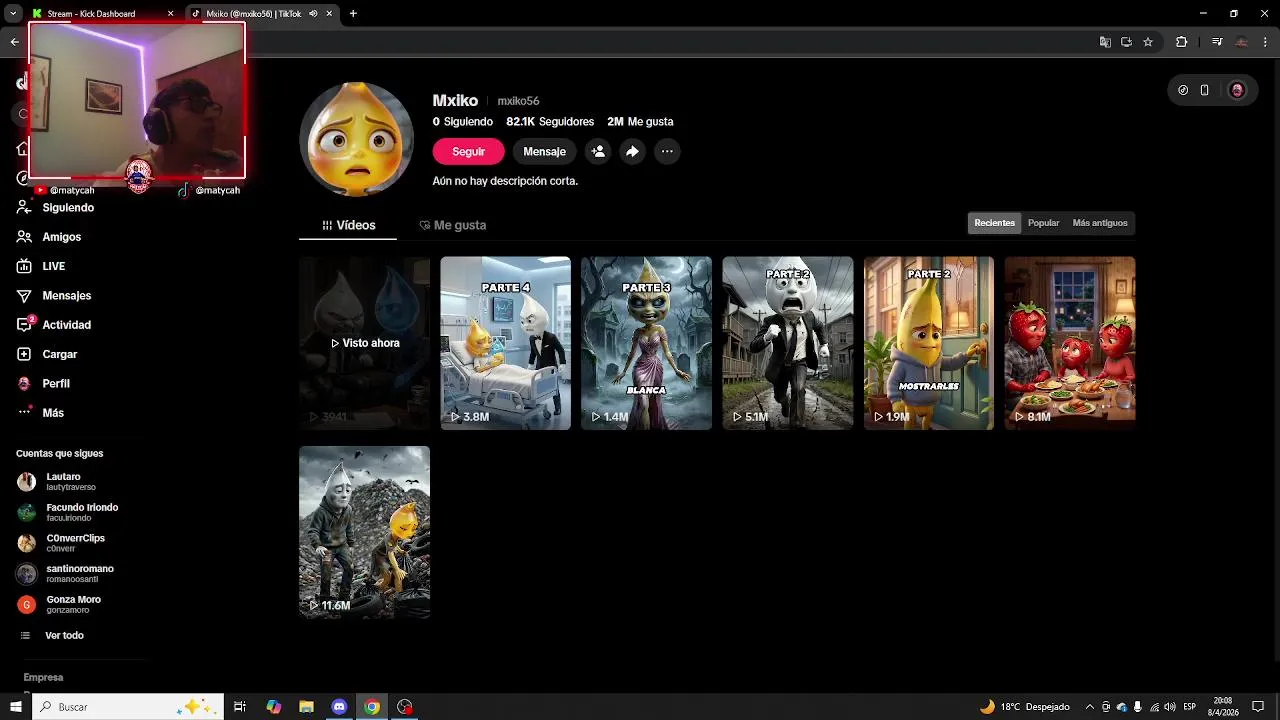This screenshot has width=1280, height=720.
Task: Open the account avatar menu top right
Action: [x=1237, y=90]
